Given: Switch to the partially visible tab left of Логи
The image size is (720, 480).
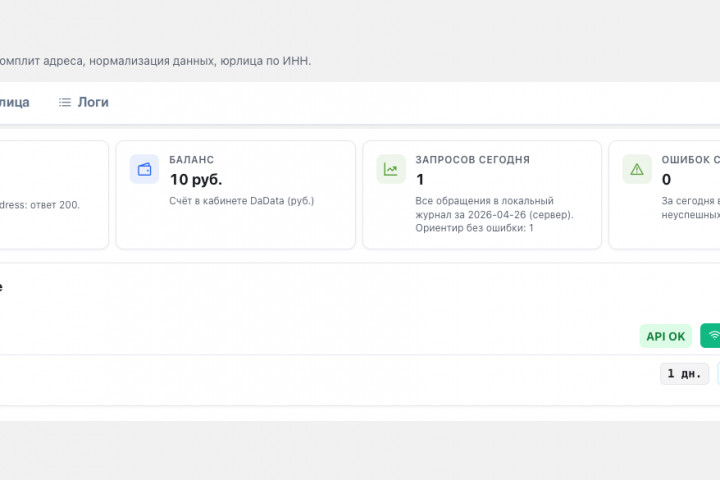Looking at the screenshot, I should (14, 102).
